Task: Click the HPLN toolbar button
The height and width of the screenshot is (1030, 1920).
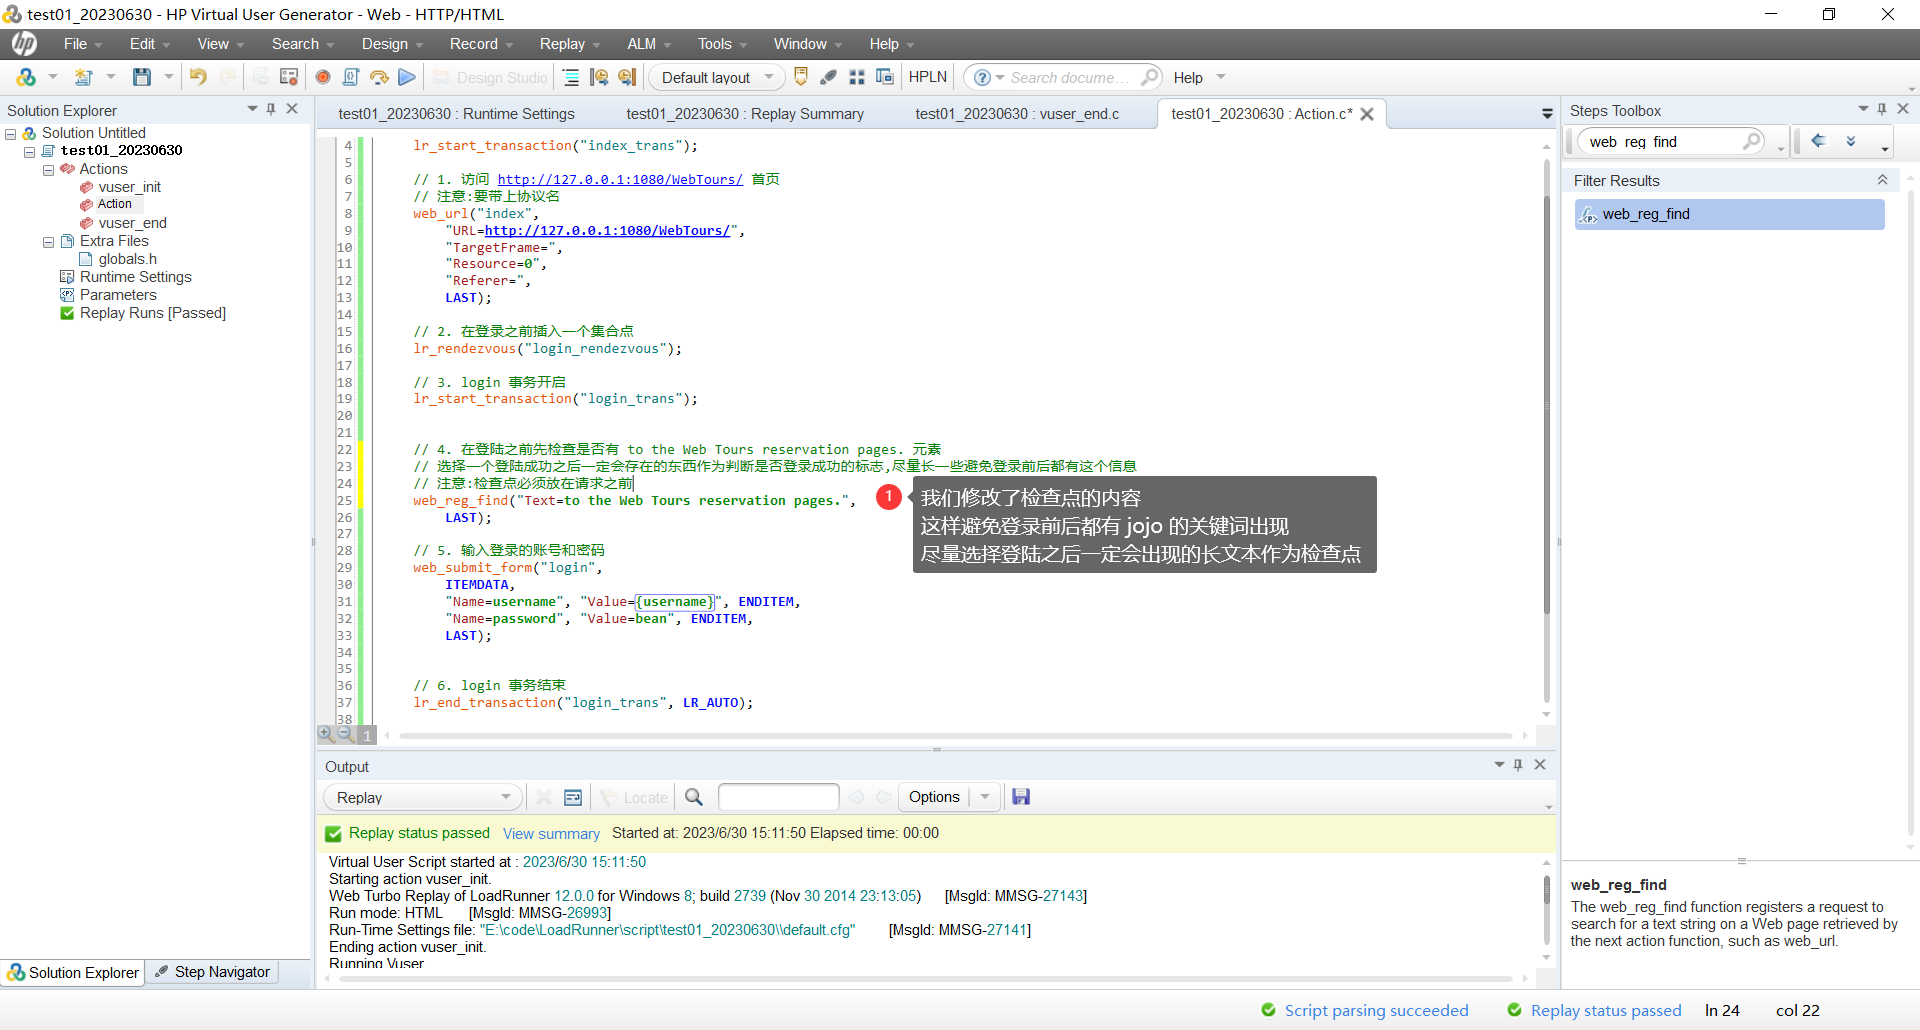Action: (x=927, y=77)
